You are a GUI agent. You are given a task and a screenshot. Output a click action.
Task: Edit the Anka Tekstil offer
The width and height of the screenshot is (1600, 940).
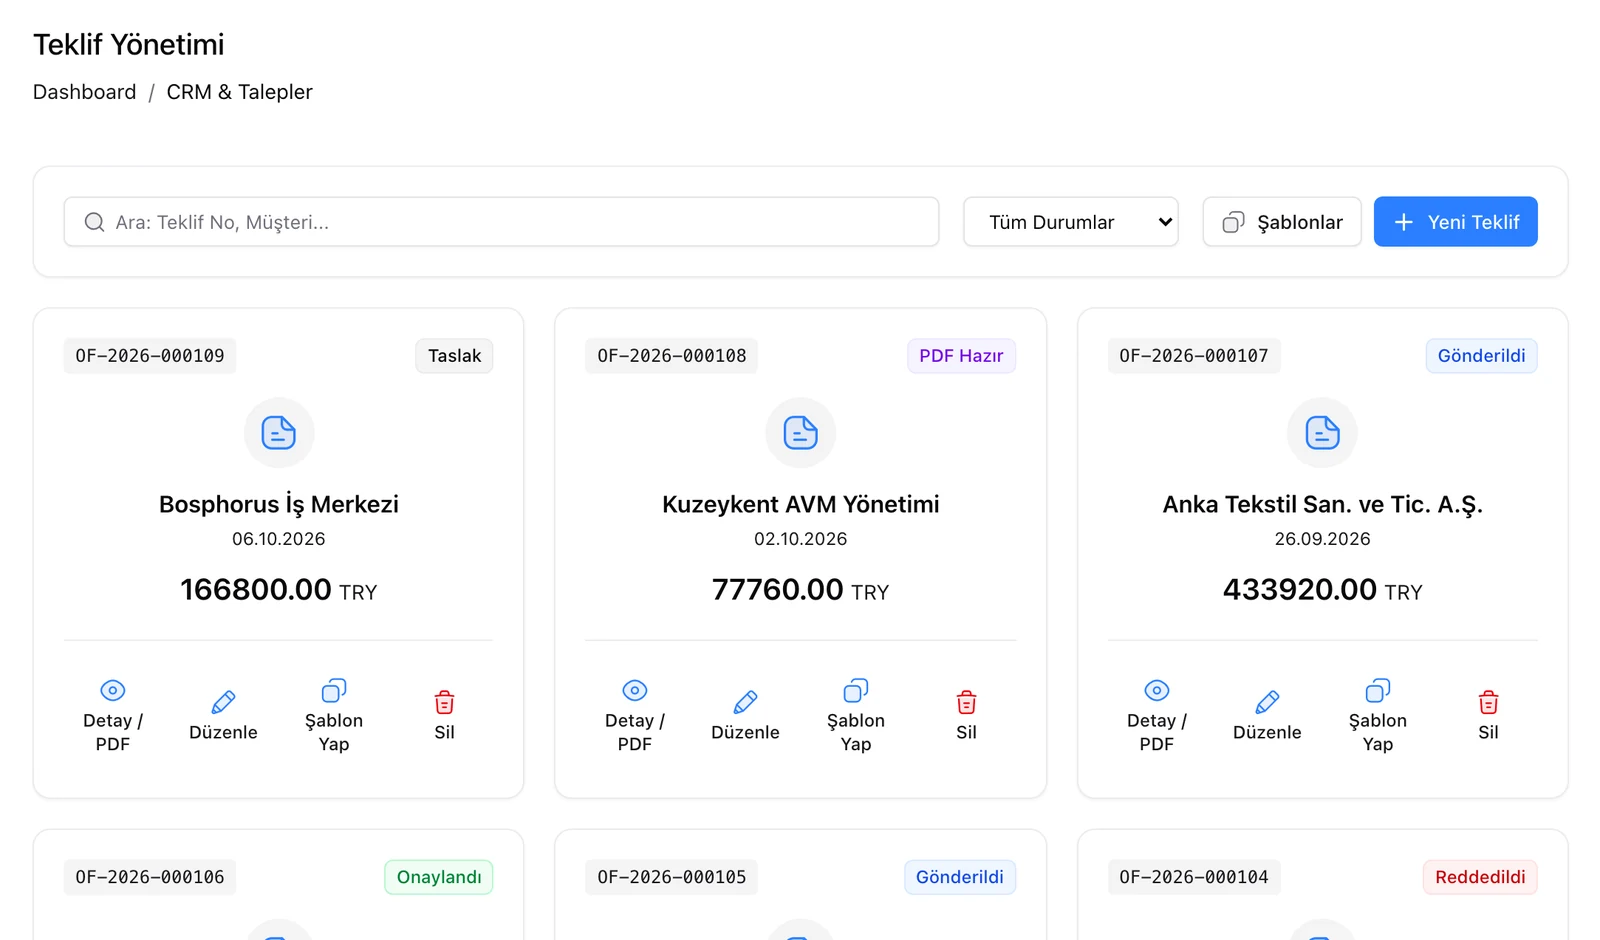(x=1267, y=717)
